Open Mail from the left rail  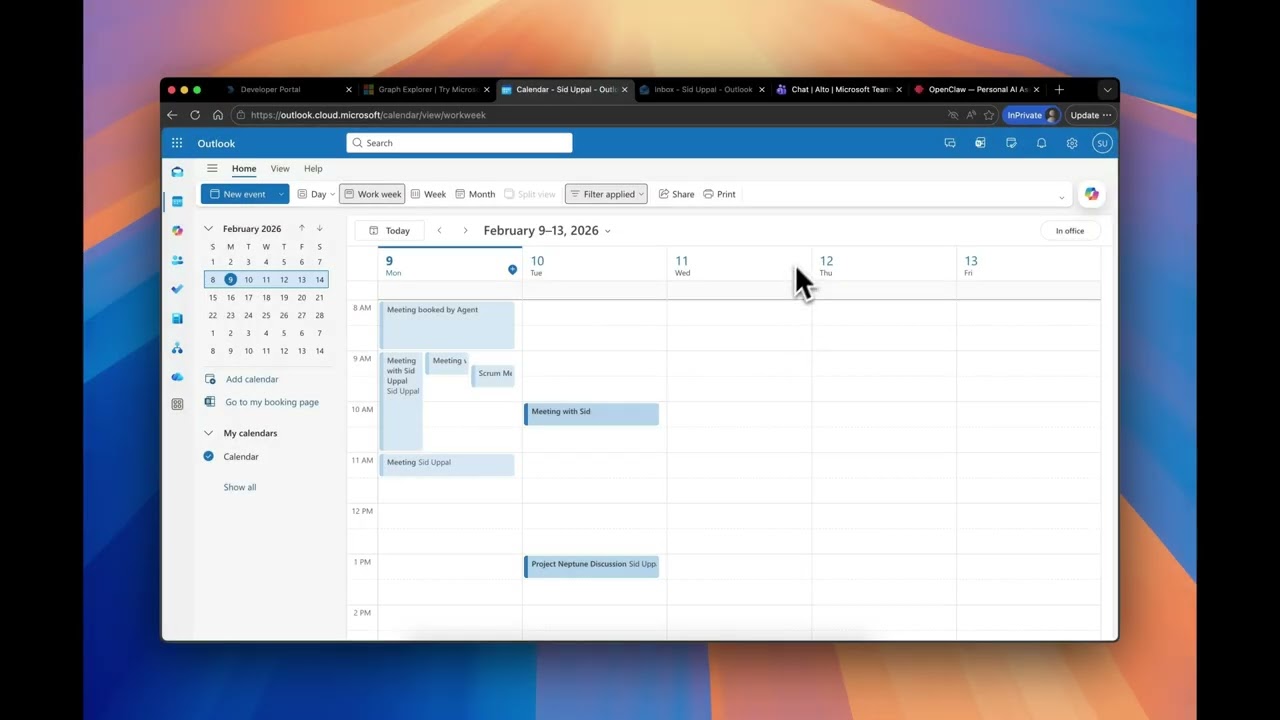pos(177,172)
